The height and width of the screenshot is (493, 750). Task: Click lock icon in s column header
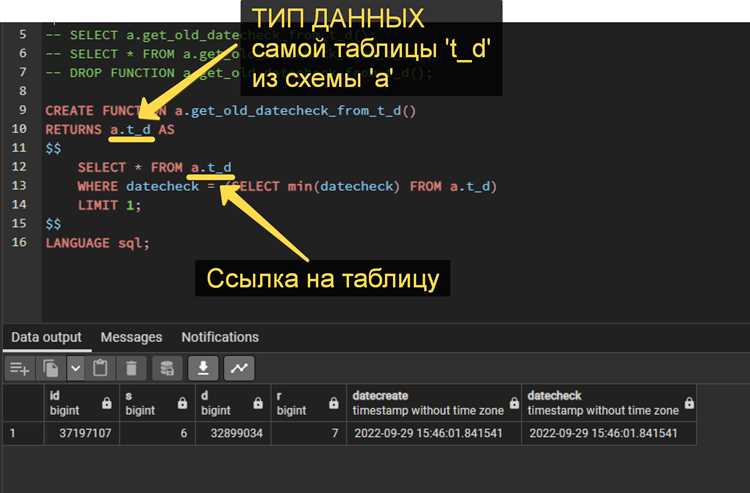(182, 403)
